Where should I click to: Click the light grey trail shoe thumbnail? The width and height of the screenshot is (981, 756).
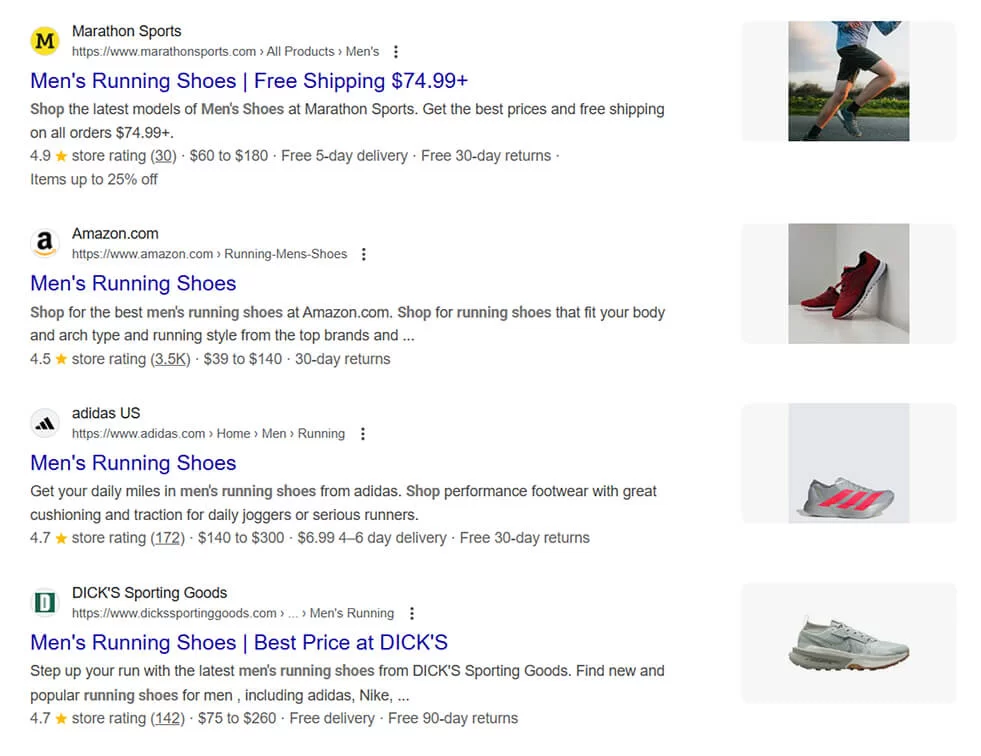(x=848, y=642)
